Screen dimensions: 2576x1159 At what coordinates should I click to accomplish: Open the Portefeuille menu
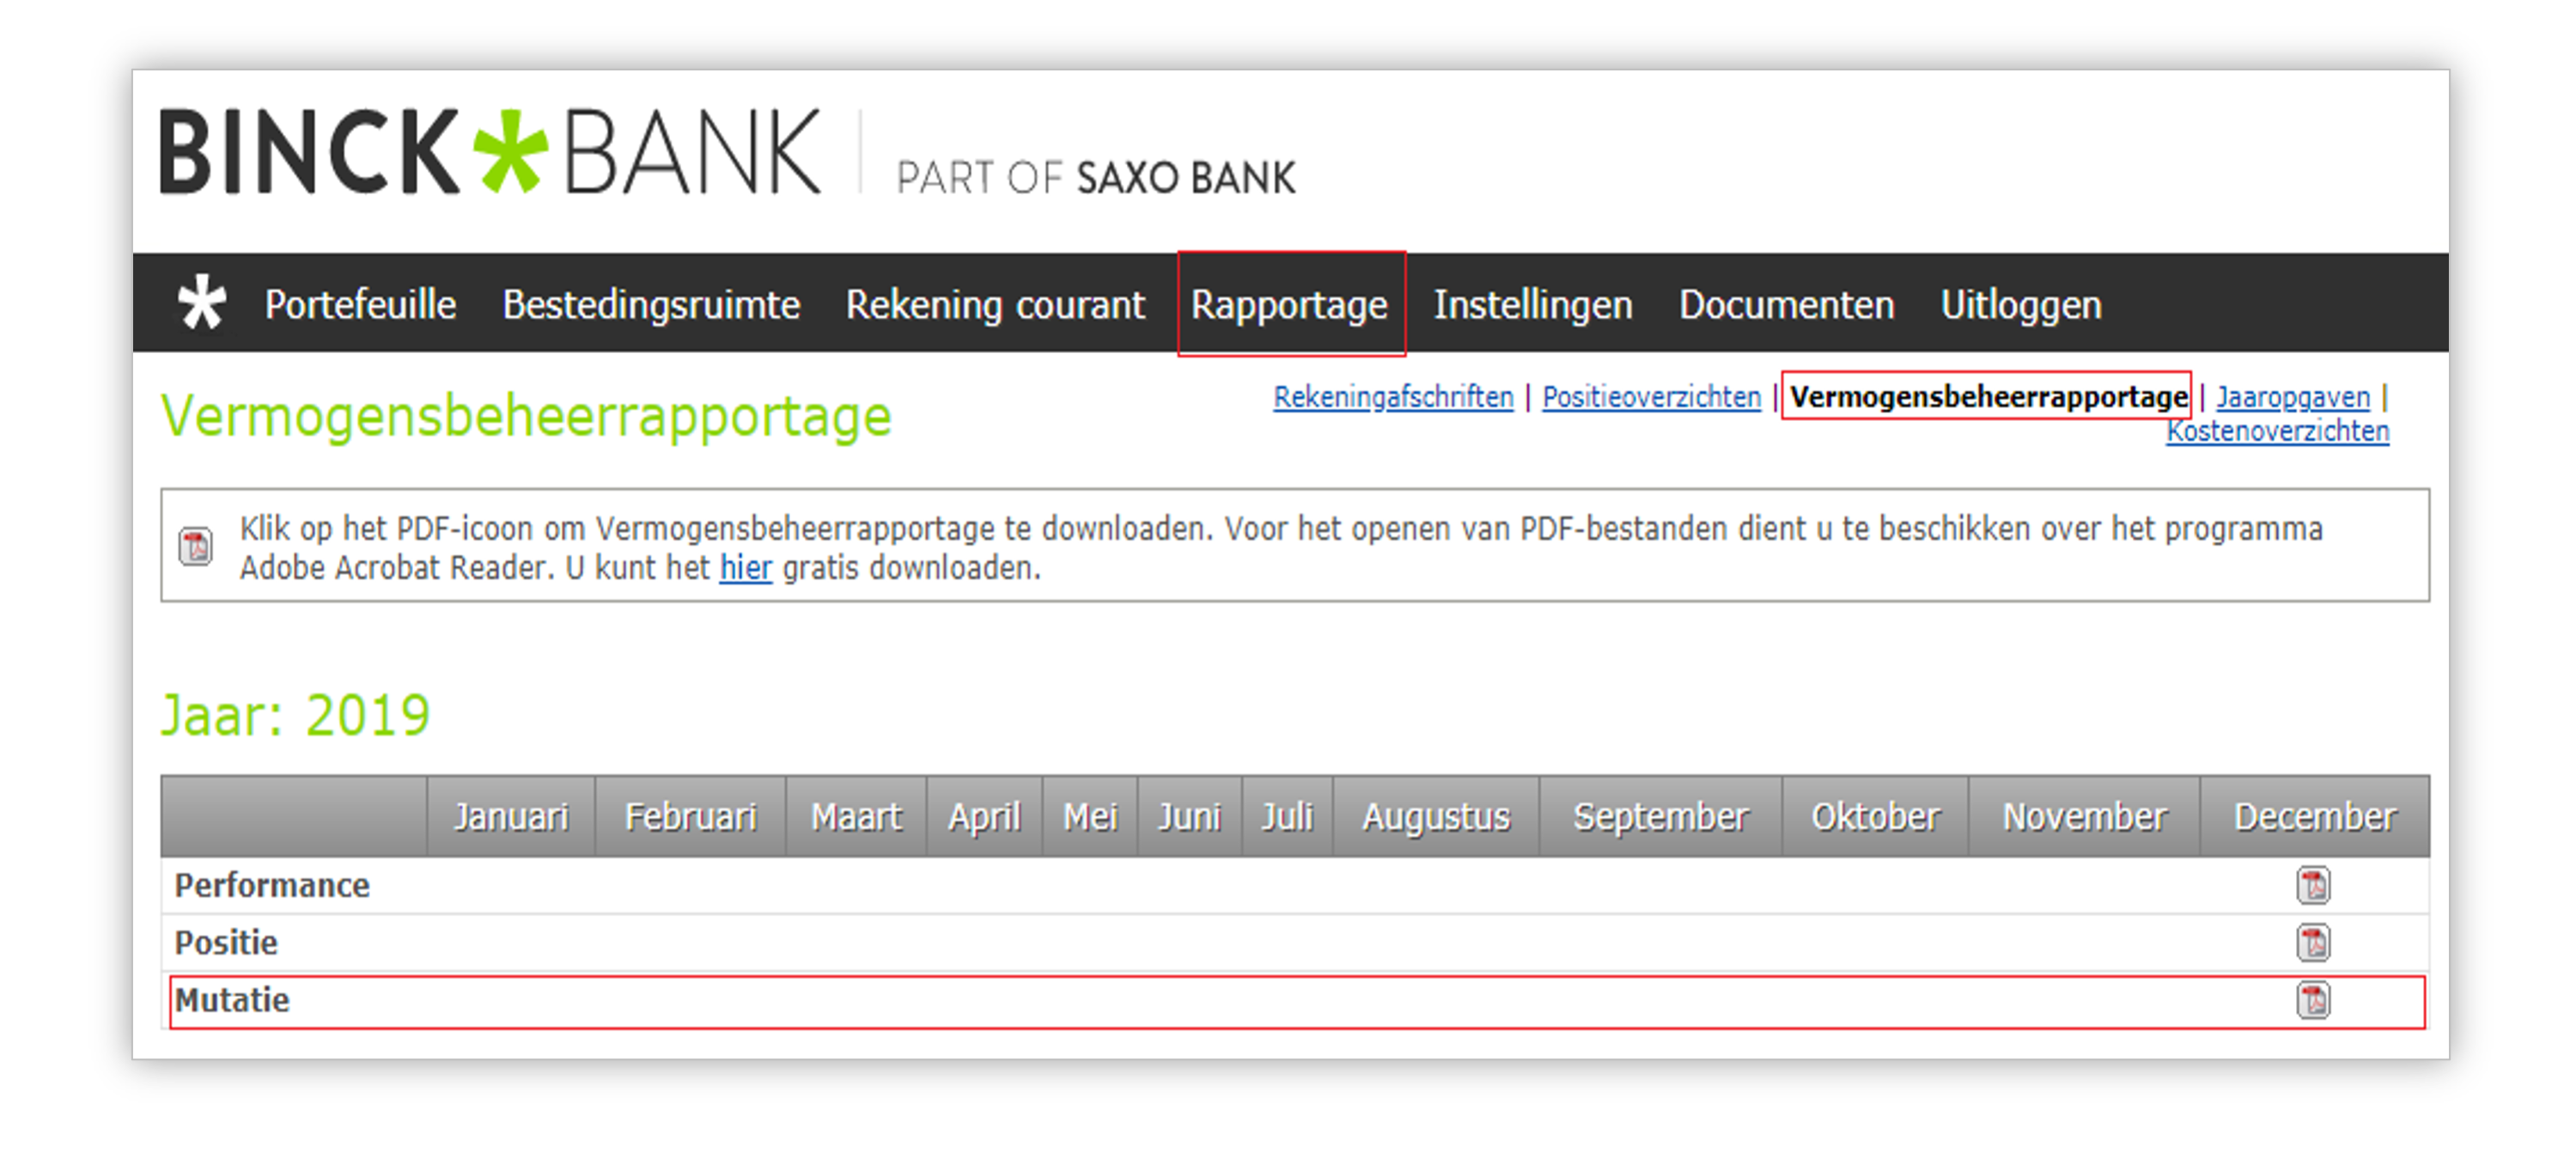[360, 304]
